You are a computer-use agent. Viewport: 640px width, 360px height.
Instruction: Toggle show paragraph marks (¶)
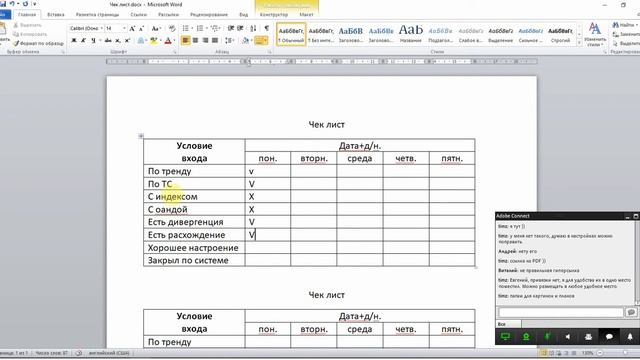pos(267,28)
